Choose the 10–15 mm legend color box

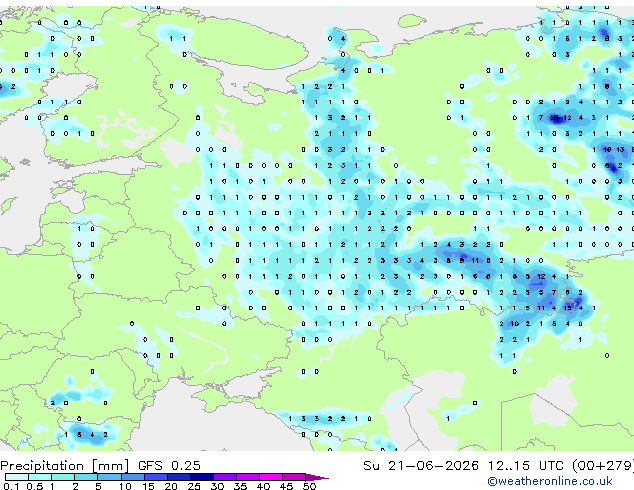[x=132, y=477]
